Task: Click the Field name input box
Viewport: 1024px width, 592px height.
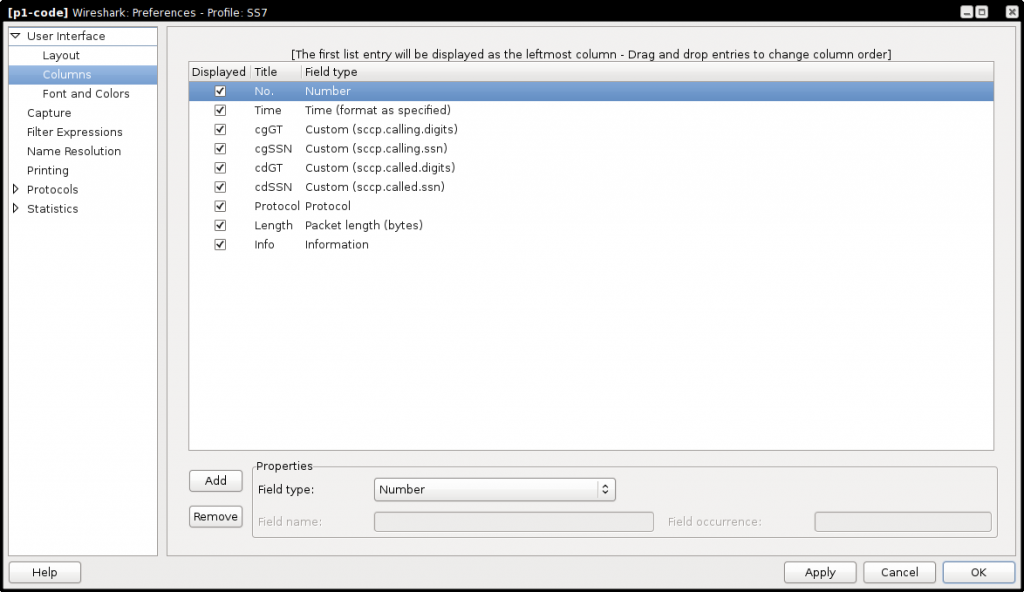Action: (x=513, y=521)
